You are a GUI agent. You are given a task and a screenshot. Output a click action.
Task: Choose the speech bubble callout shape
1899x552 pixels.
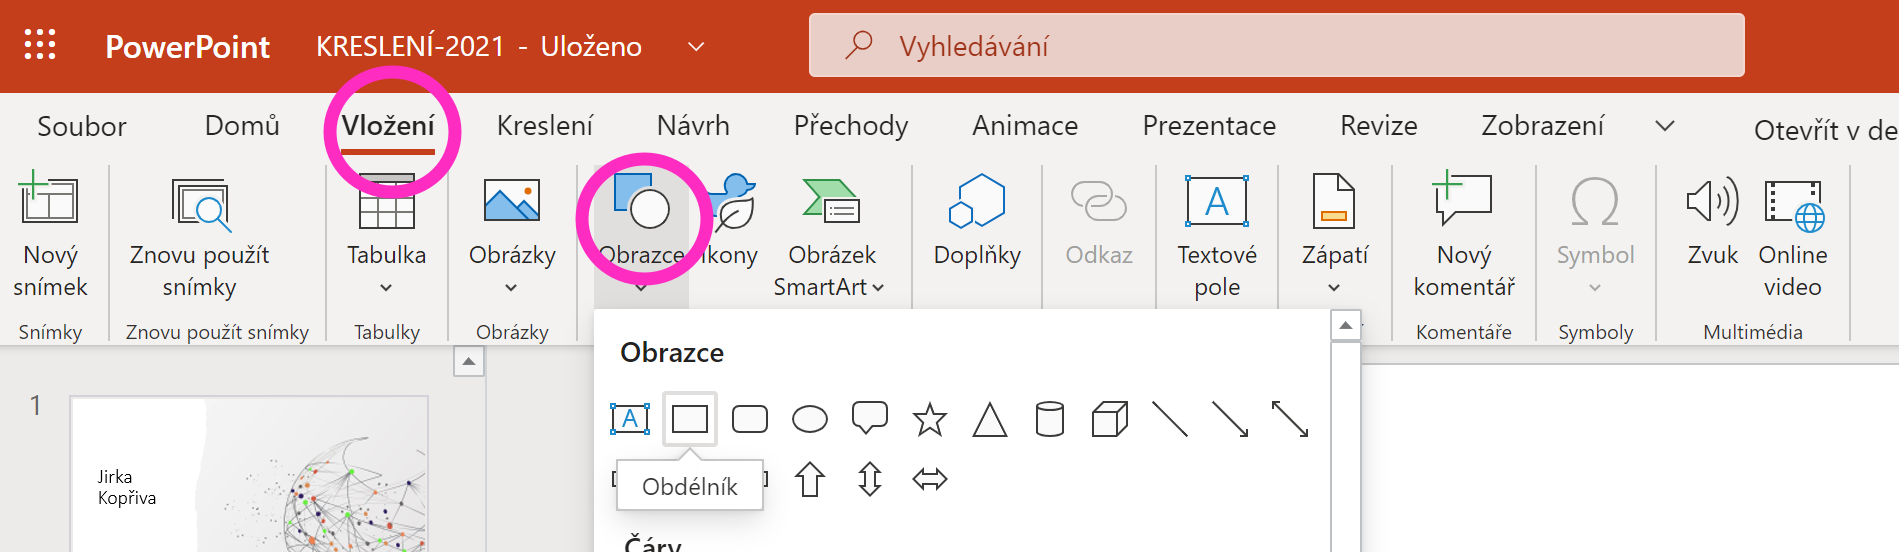869,418
